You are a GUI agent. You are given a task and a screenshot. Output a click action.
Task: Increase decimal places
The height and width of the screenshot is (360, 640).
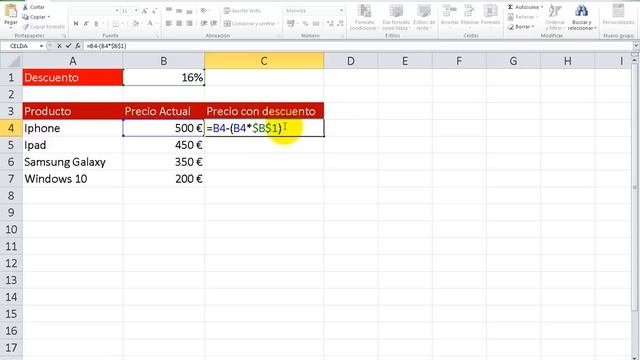[330, 24]
